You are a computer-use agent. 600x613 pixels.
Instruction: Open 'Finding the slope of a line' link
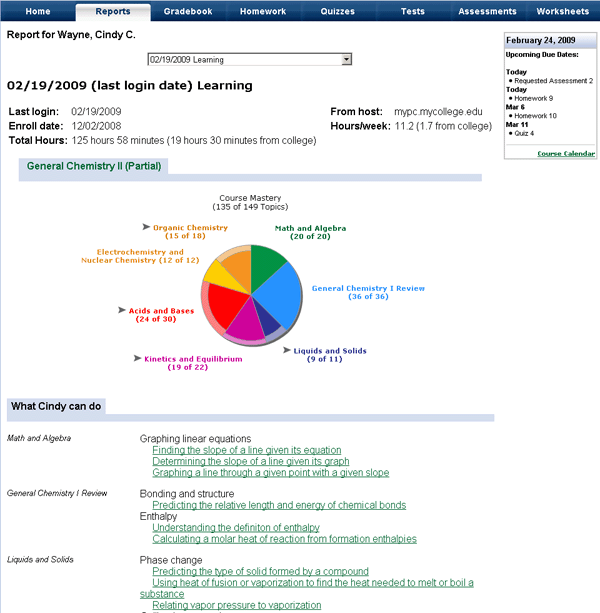(x=246, y=450)
